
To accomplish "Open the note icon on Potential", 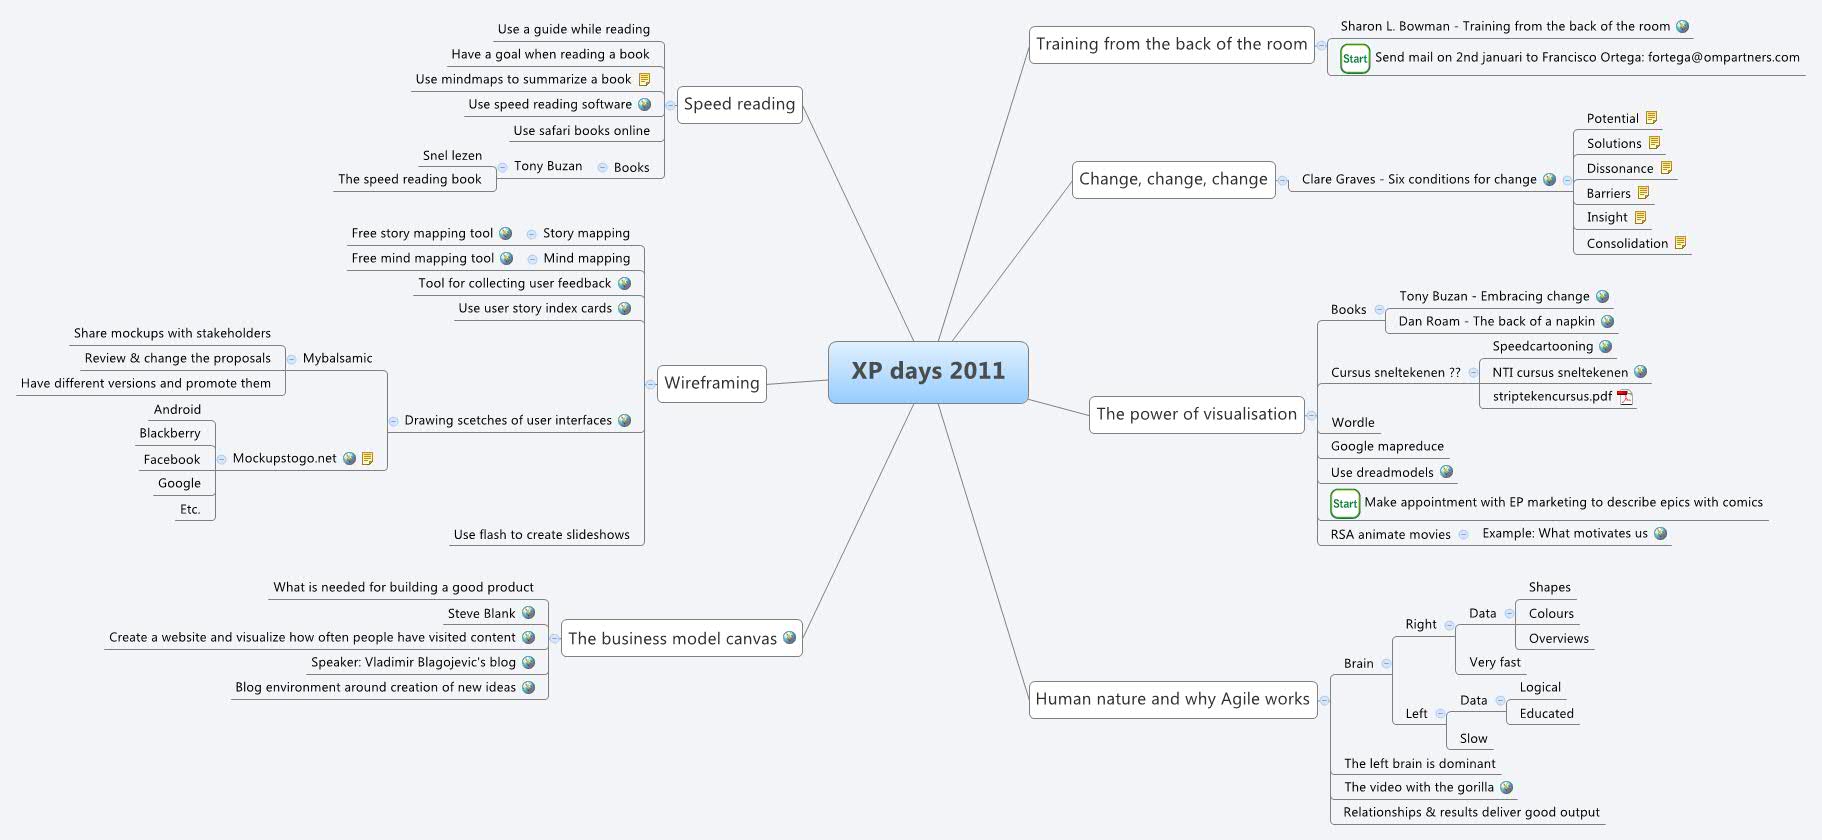I will (x=1651, y=118).
